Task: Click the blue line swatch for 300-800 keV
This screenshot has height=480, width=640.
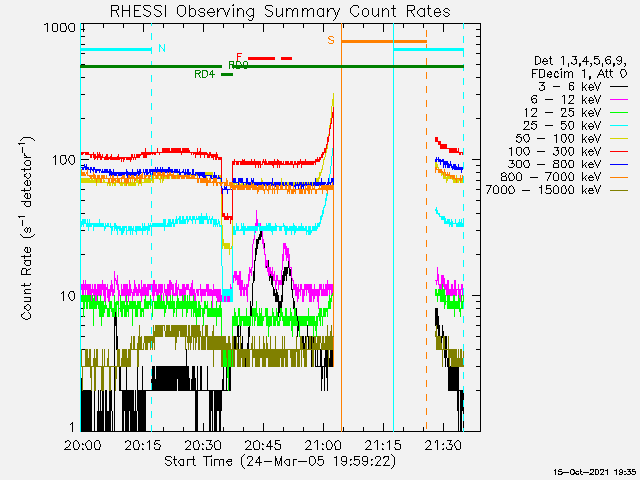Action: (x=619, y=164)
